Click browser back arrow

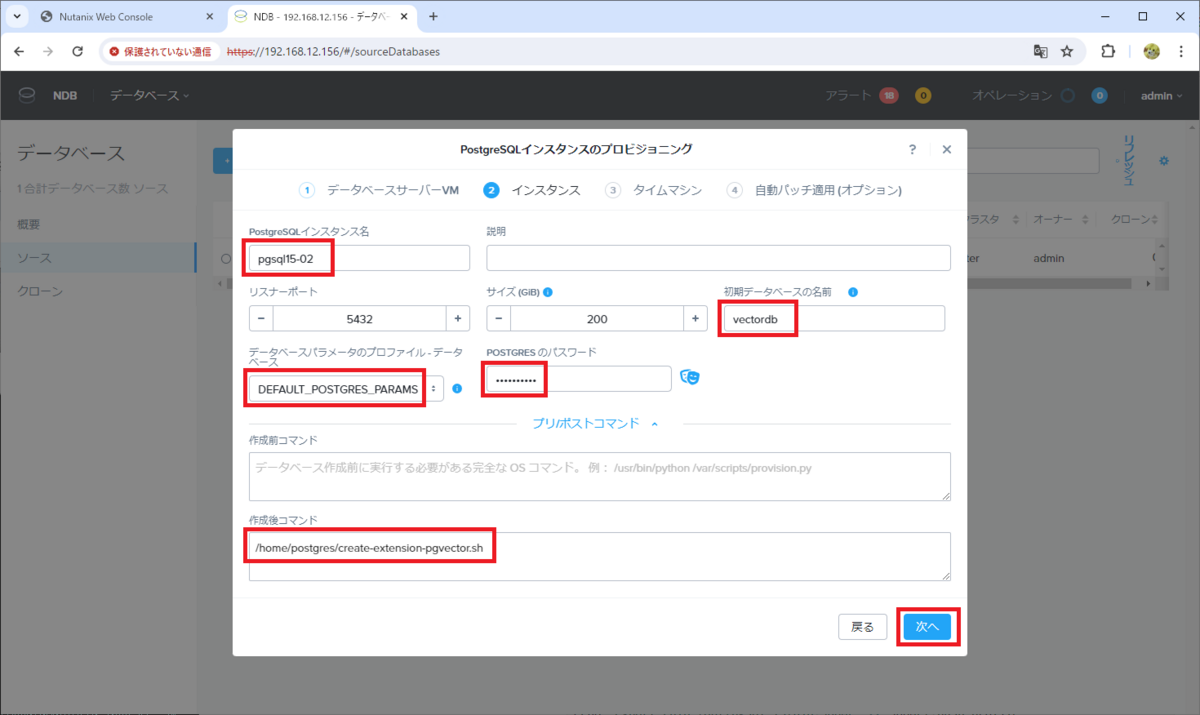click(x=19, y=51)
